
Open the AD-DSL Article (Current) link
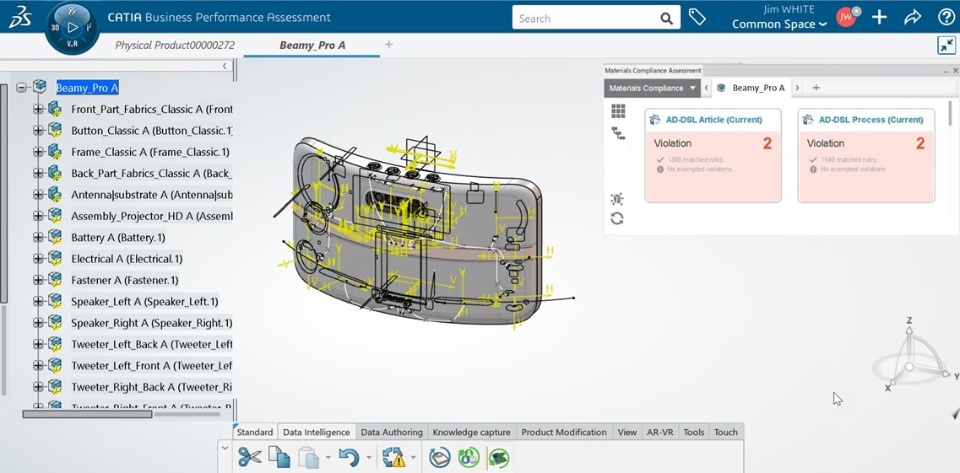(714, 120)
